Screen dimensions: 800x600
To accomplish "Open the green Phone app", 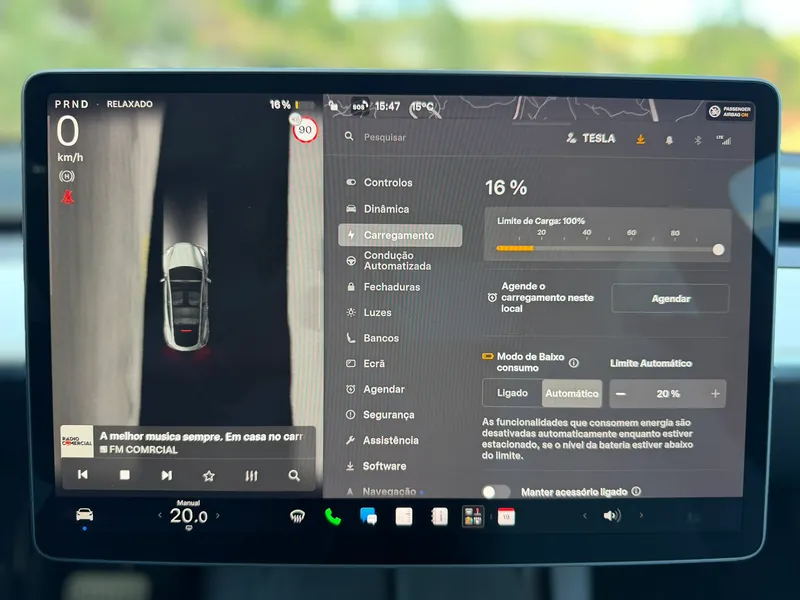I will click(333, 517).
